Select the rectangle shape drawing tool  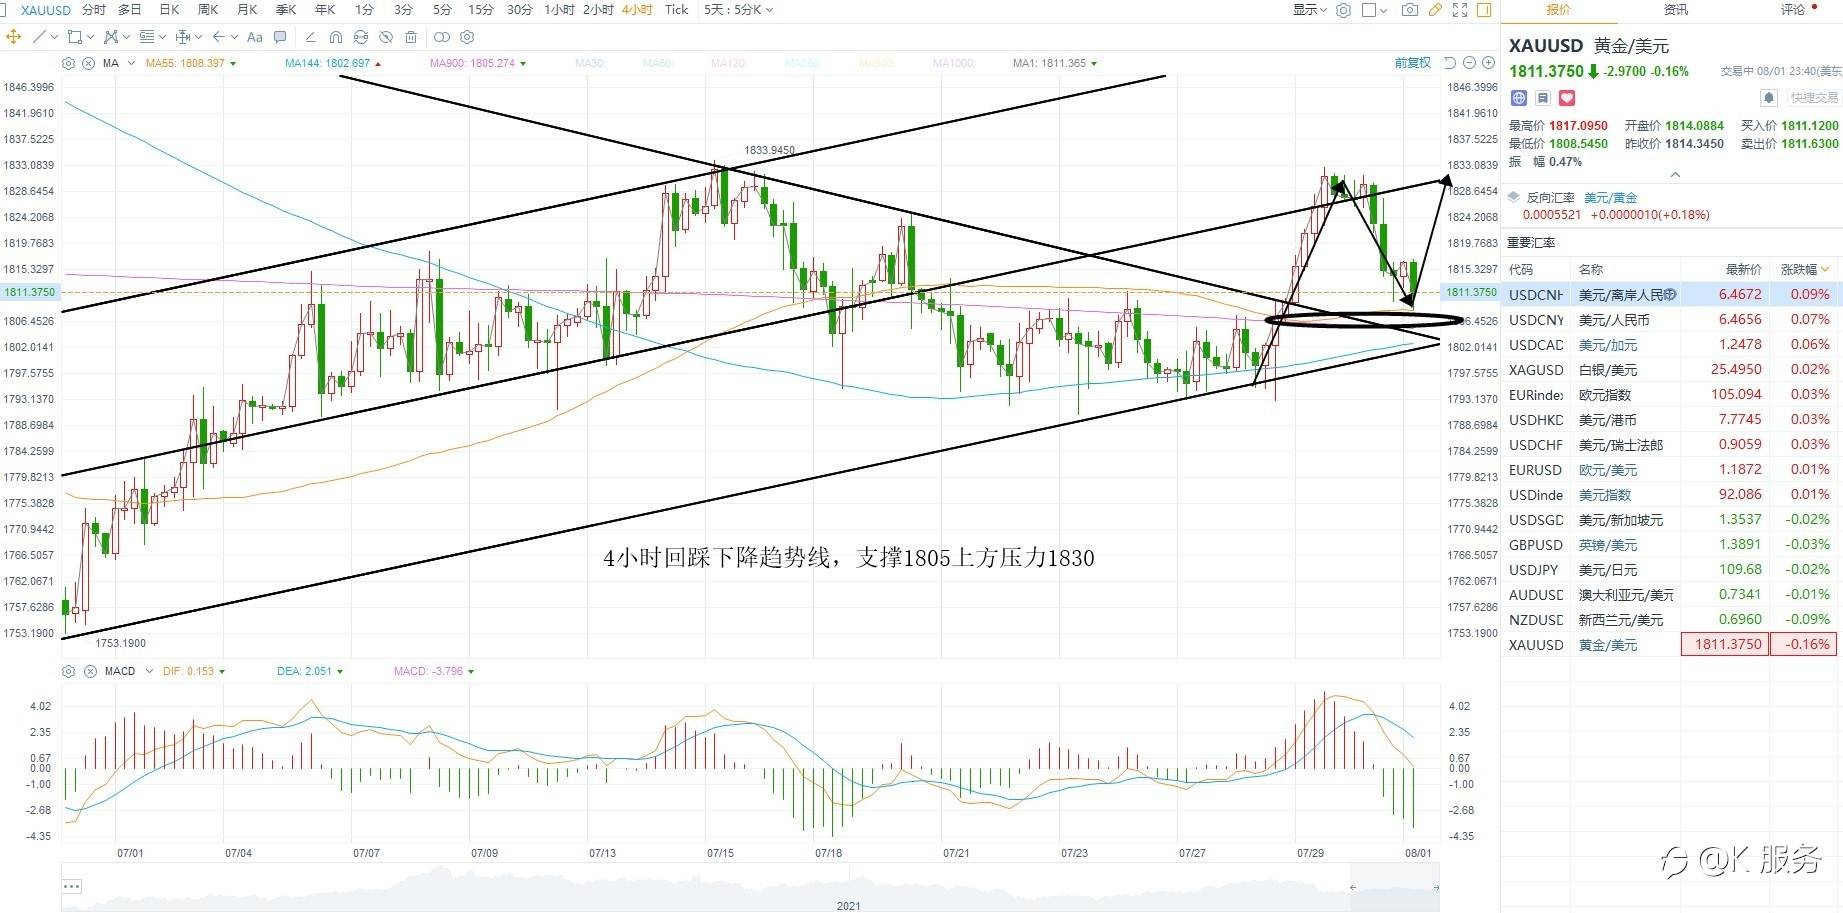(75, 37)
